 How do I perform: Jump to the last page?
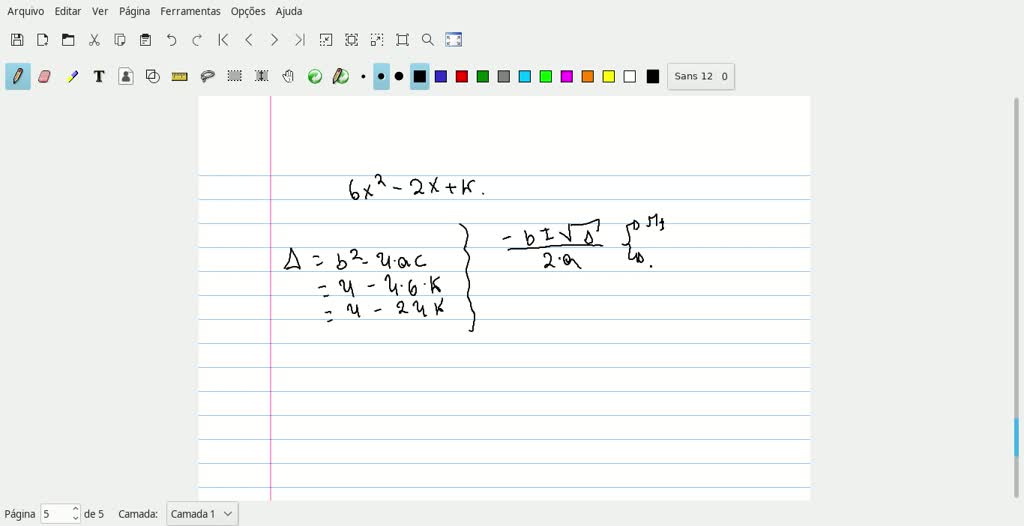click(300, 40)
